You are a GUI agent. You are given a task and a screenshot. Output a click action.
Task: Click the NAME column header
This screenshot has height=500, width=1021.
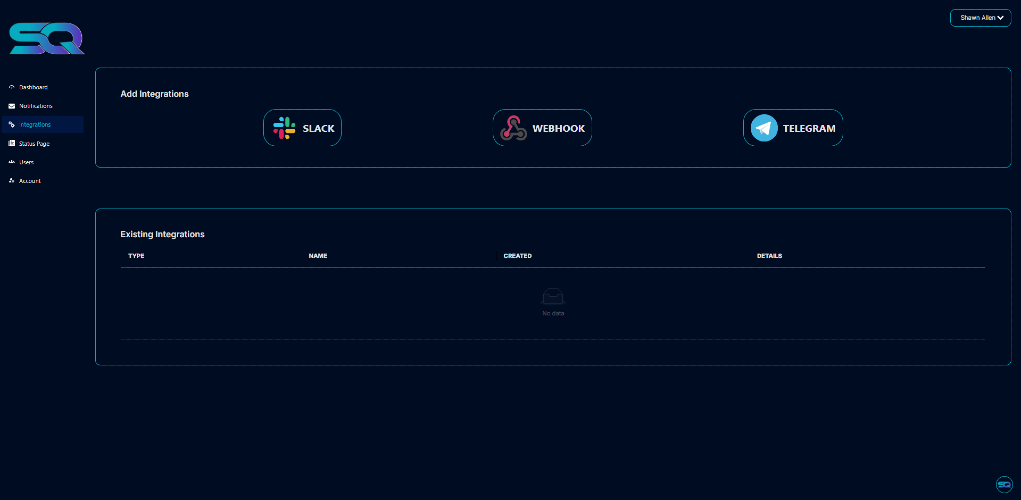pos(318,256)
